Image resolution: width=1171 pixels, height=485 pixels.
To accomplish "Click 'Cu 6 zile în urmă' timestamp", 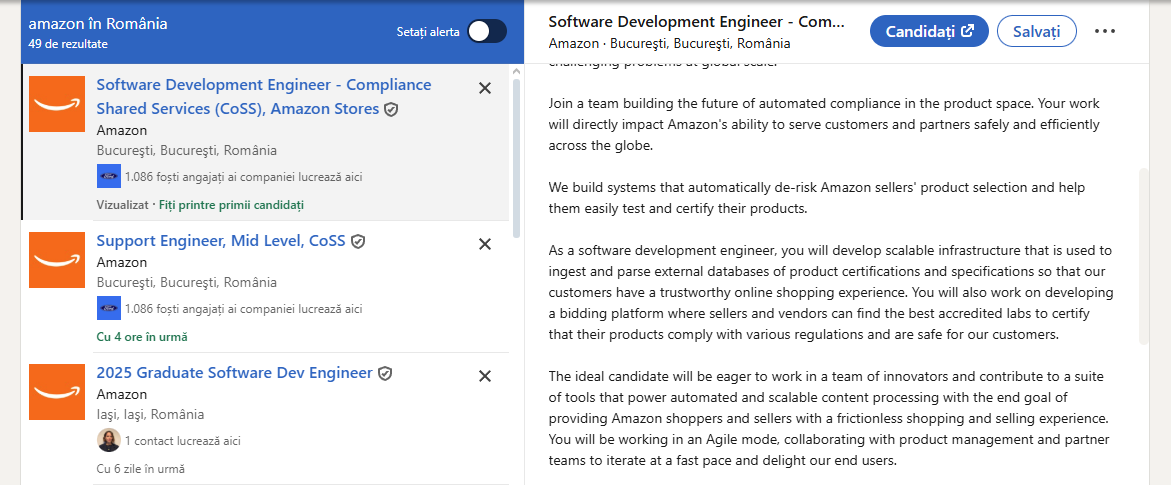I will 140,469.
